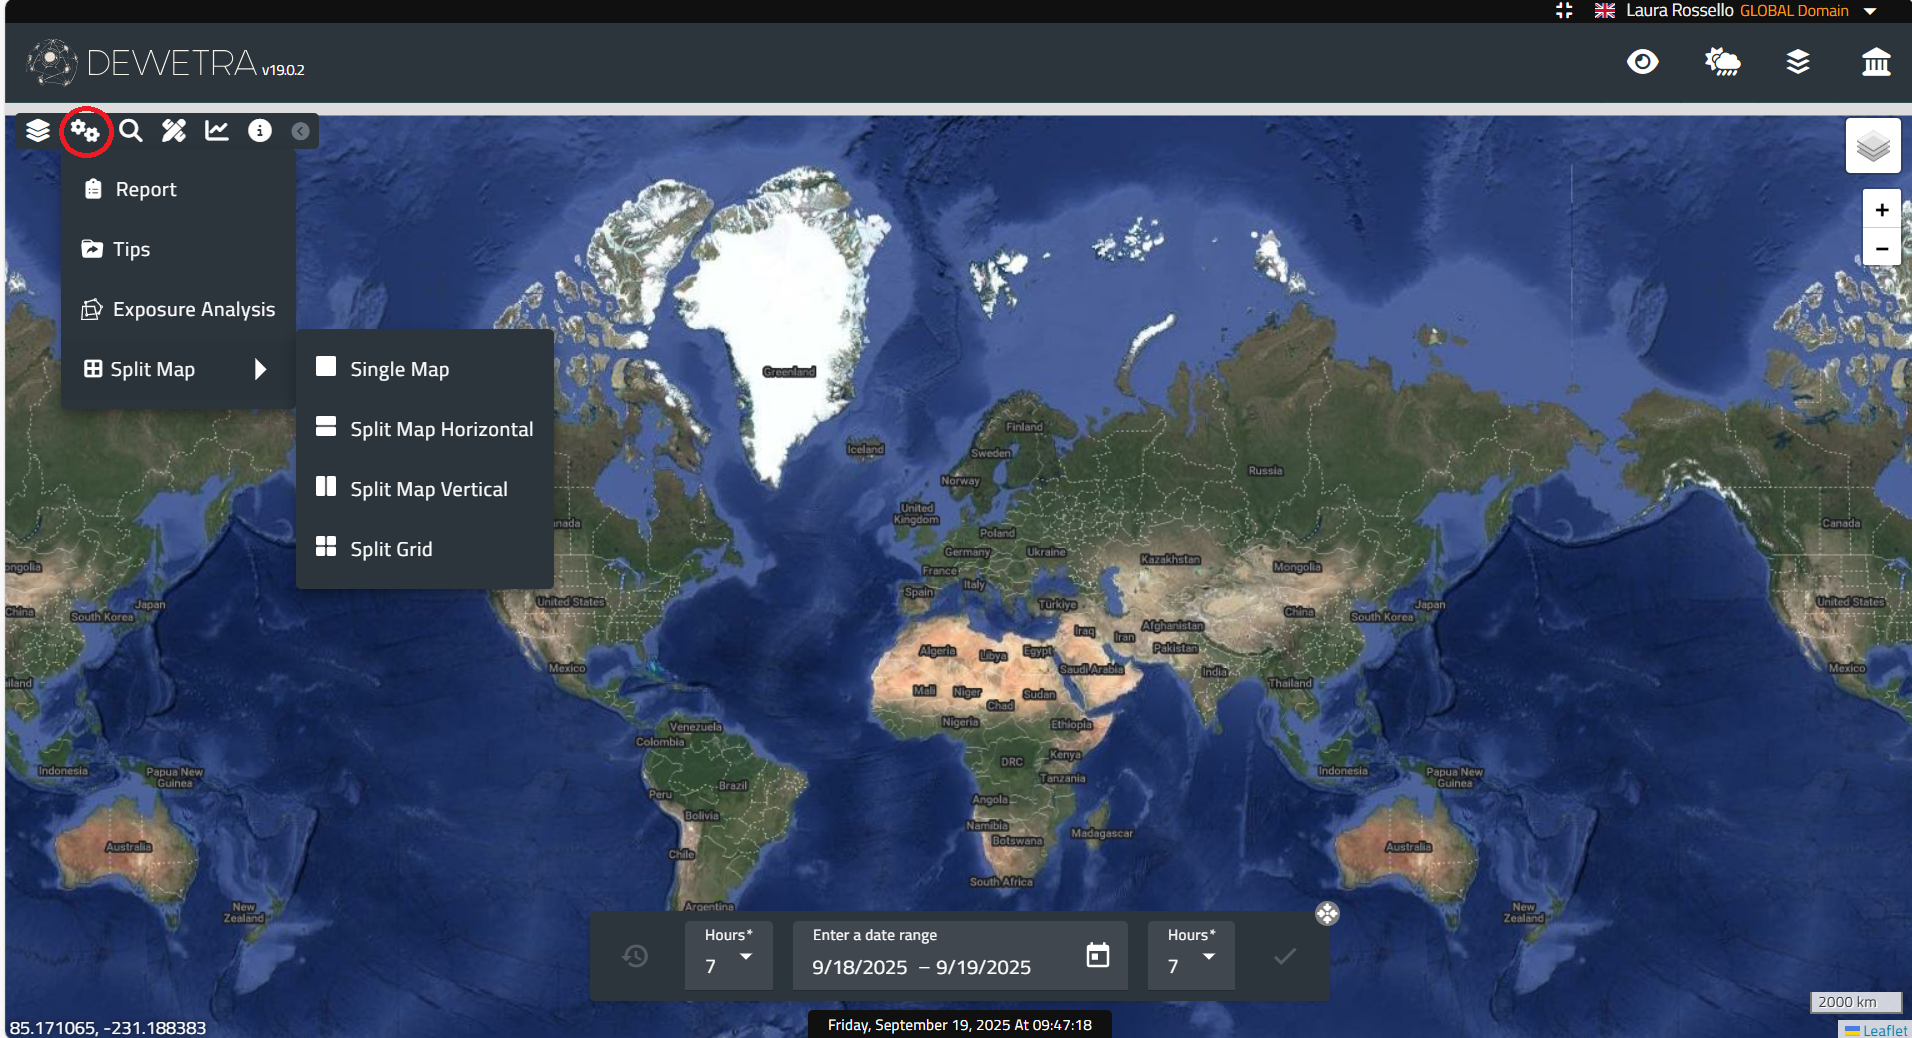Open the right Hours dropdown

tap(1191, 957)
